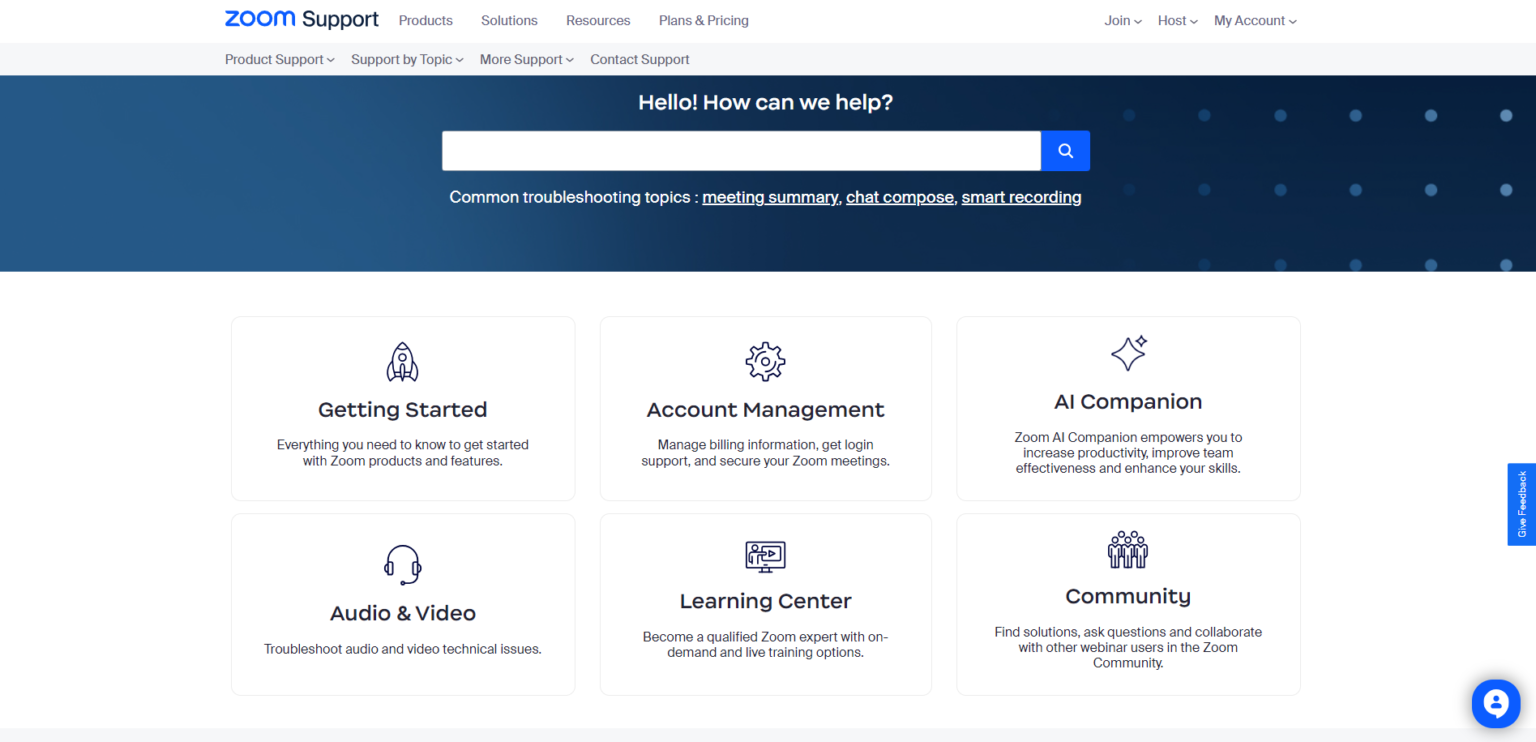Select Plans & Pricing in the menu bar

pos(703,20)
